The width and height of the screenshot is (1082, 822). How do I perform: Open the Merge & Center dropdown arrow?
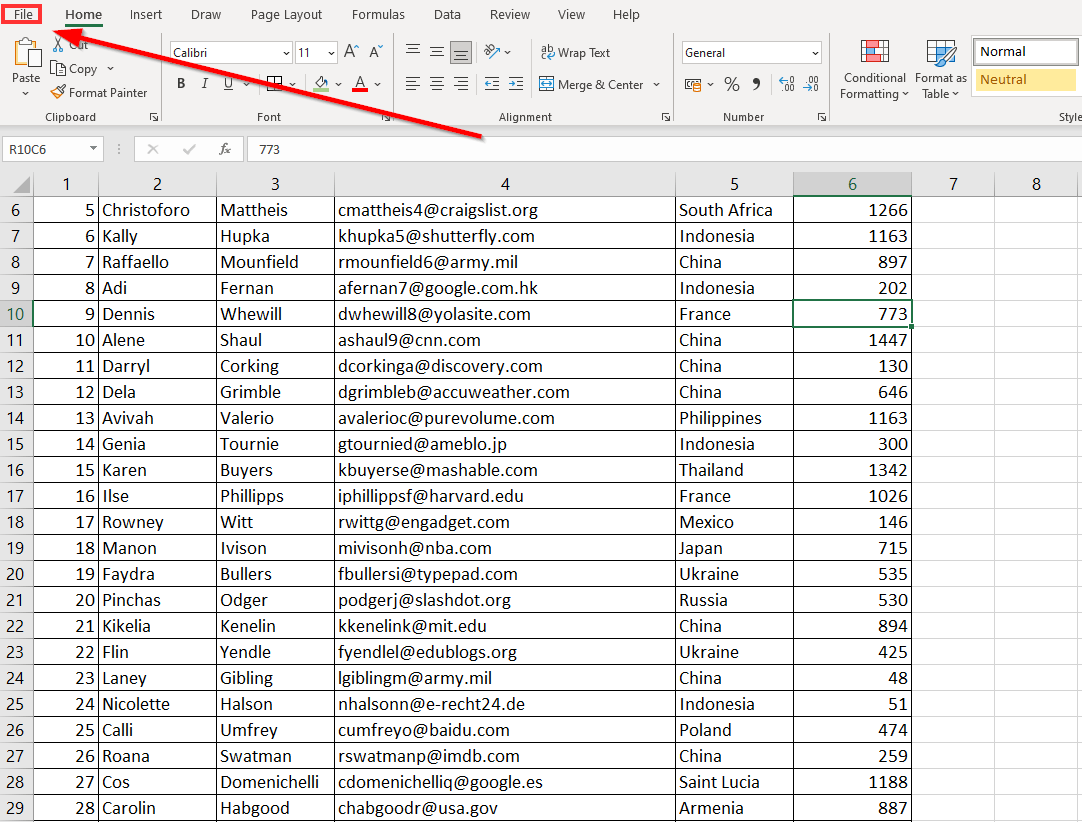click(x=658, y=84)
